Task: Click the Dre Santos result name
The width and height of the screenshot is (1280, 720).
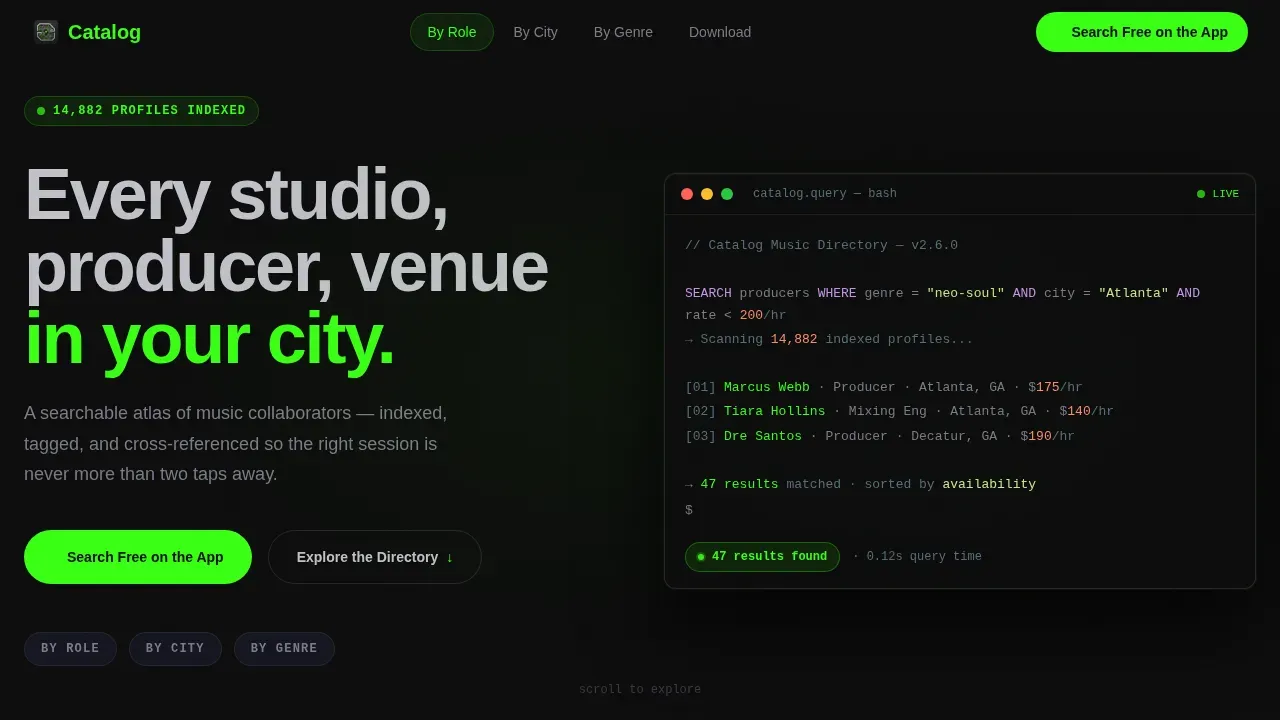Action: (x=763, y=437)
